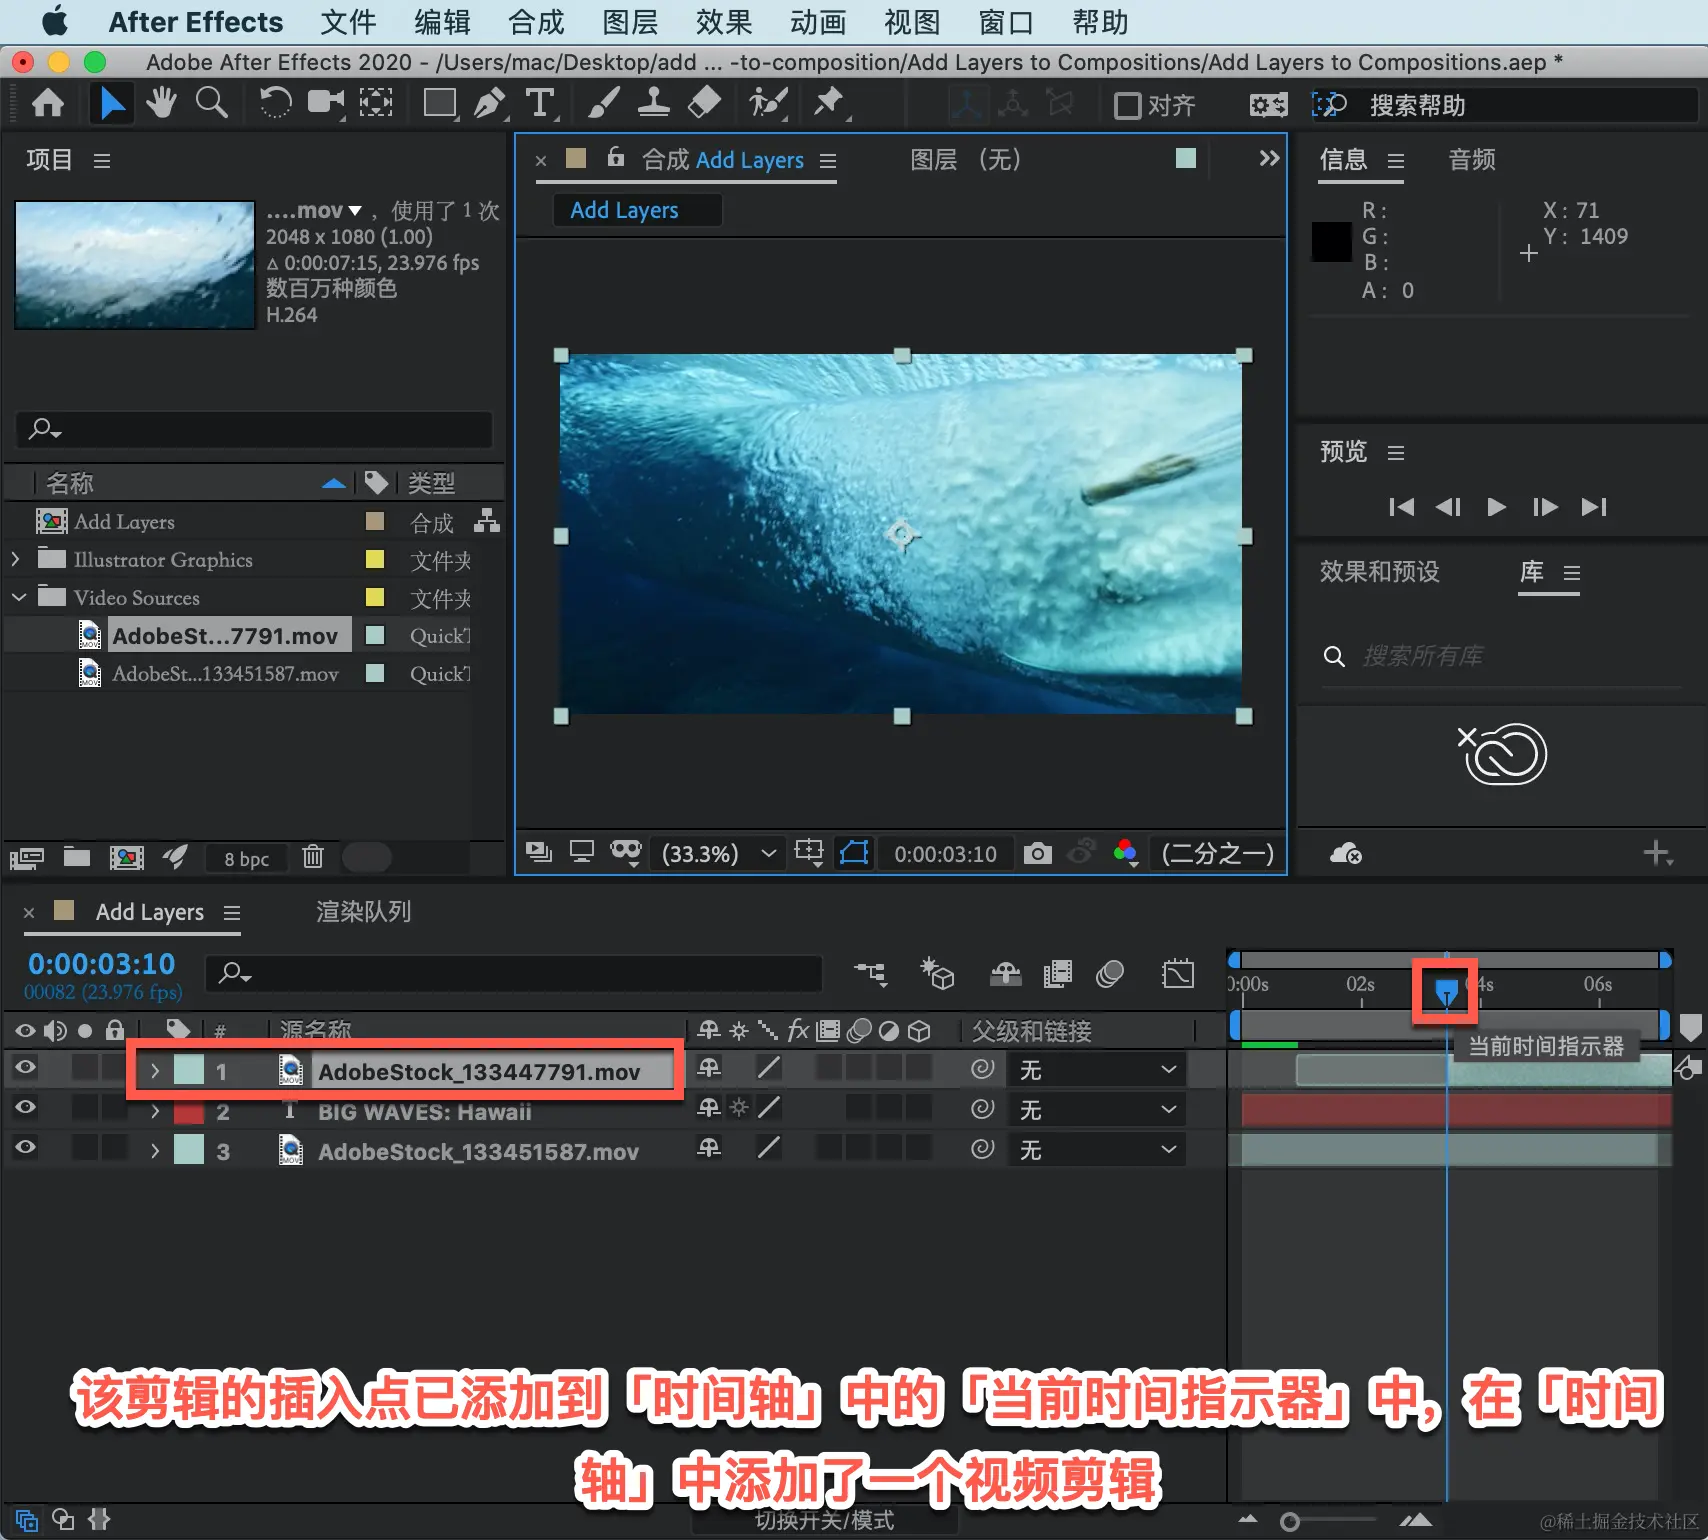Select the Pen tool
The width and height of the screenshot is (1708, 1540).
[490, 103]
